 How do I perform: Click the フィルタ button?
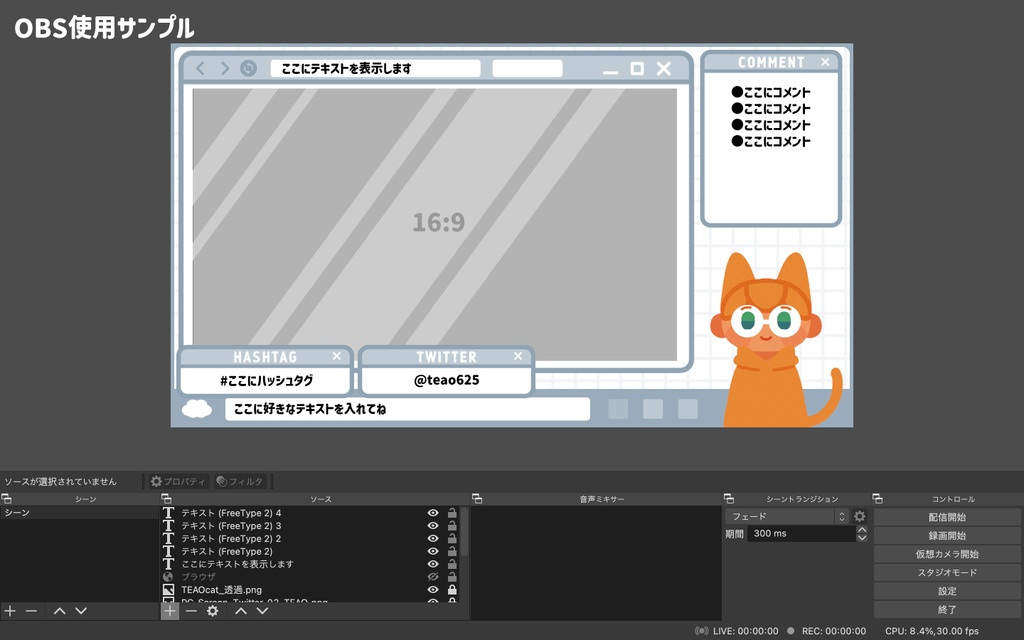pyautogui.click(x=240, y=481)
